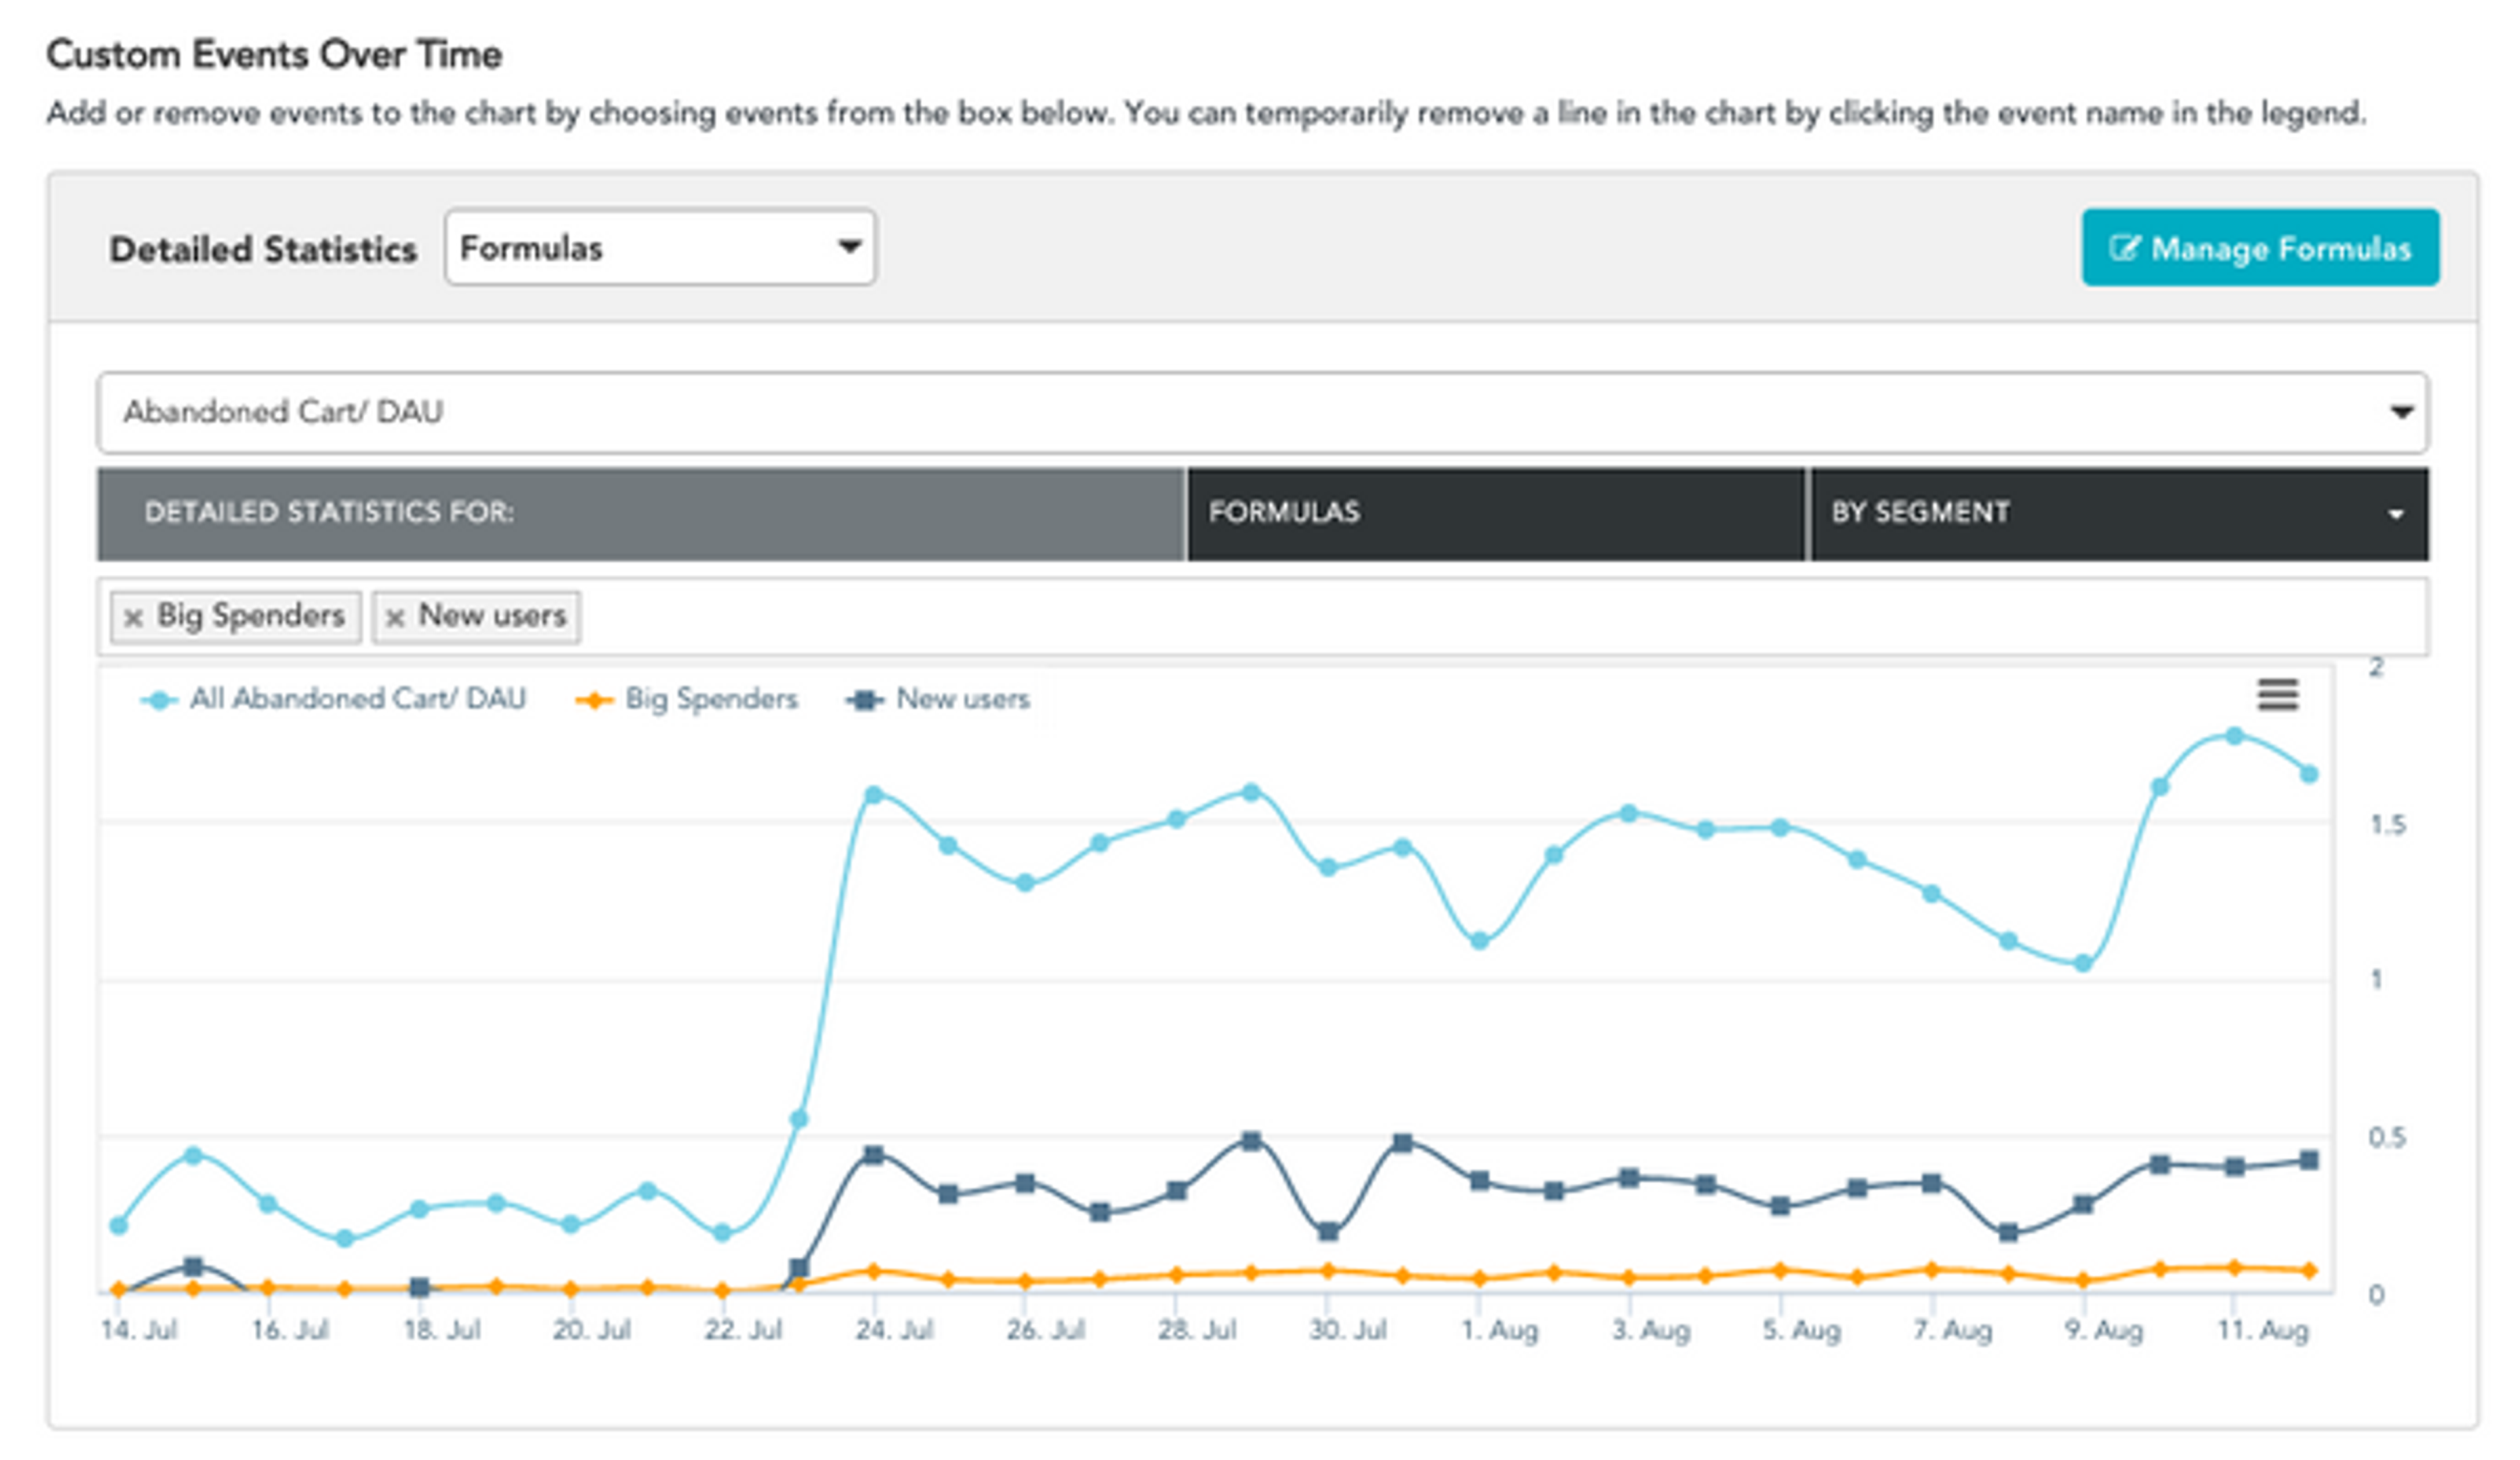Open the Detailed Statistics Formulas dropdown
2520x1460 pixels.
click(x=660, y=247)
